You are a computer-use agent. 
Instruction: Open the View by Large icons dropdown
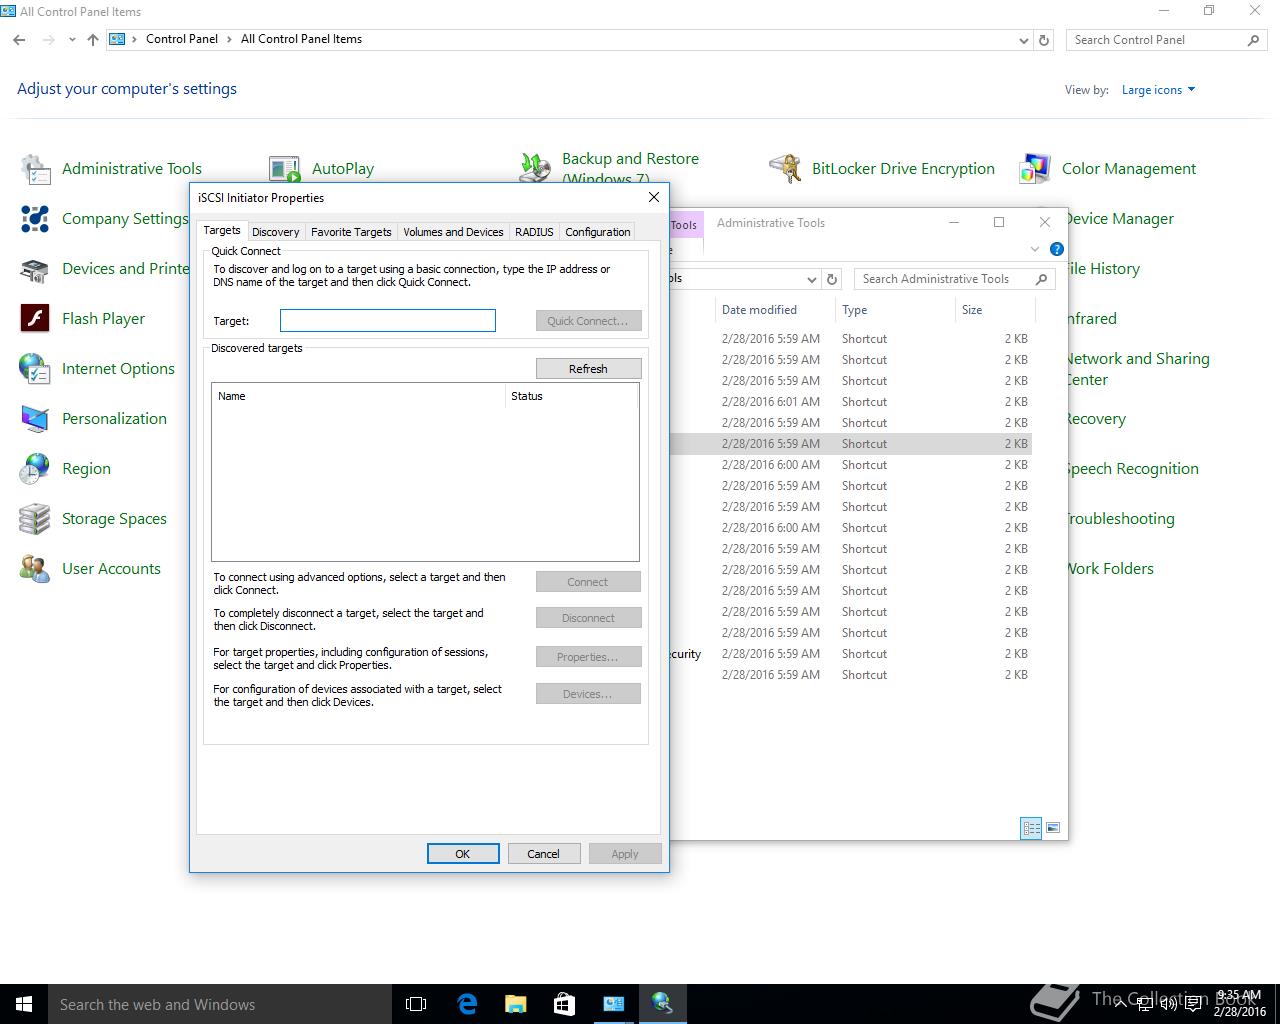[x=1158, y=90]
